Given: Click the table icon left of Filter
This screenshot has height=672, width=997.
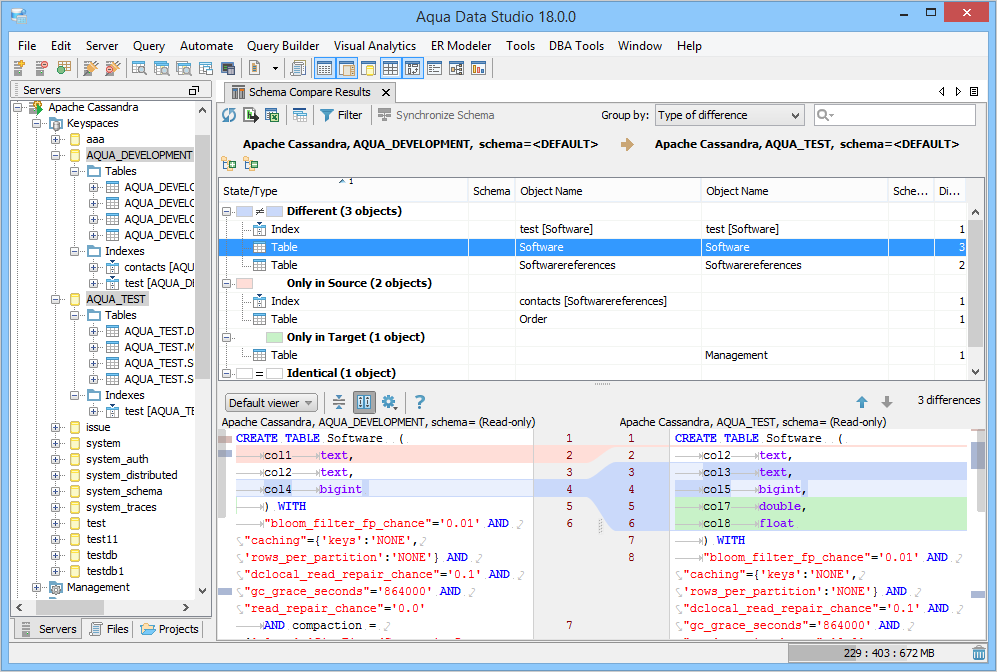Looking at the screenshot, I should point(300,115).
